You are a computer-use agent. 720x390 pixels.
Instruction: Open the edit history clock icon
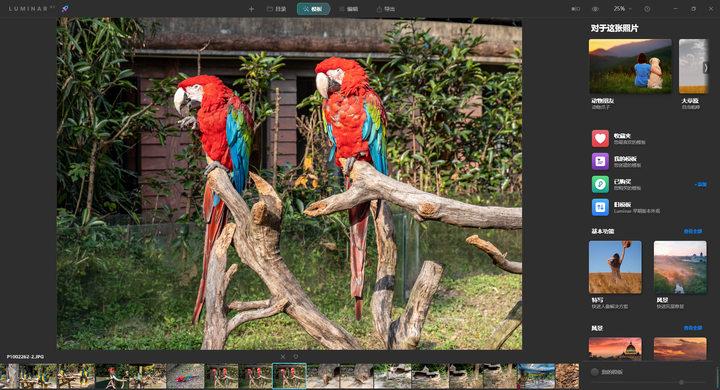[647, 9]
